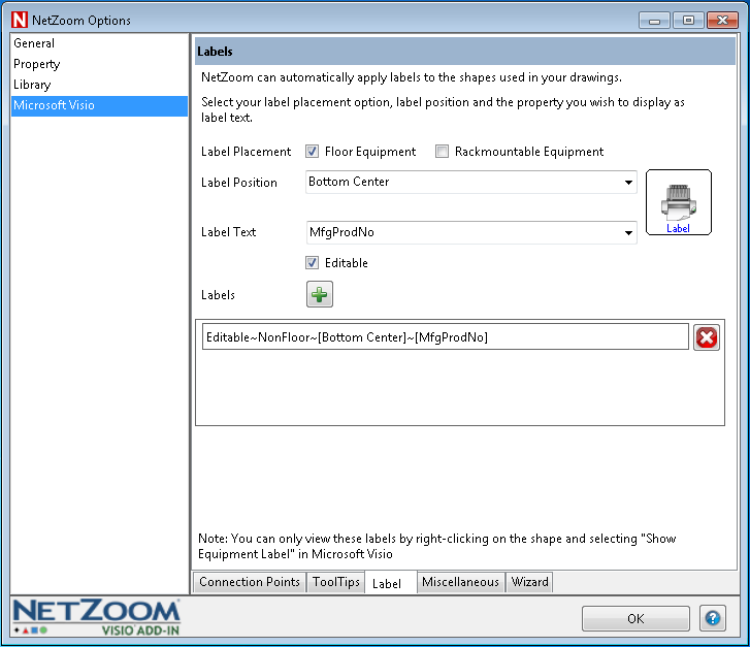Toggle the Floor Equipment checkbox
Screen dimensions: 750x647
pos(312,152)
